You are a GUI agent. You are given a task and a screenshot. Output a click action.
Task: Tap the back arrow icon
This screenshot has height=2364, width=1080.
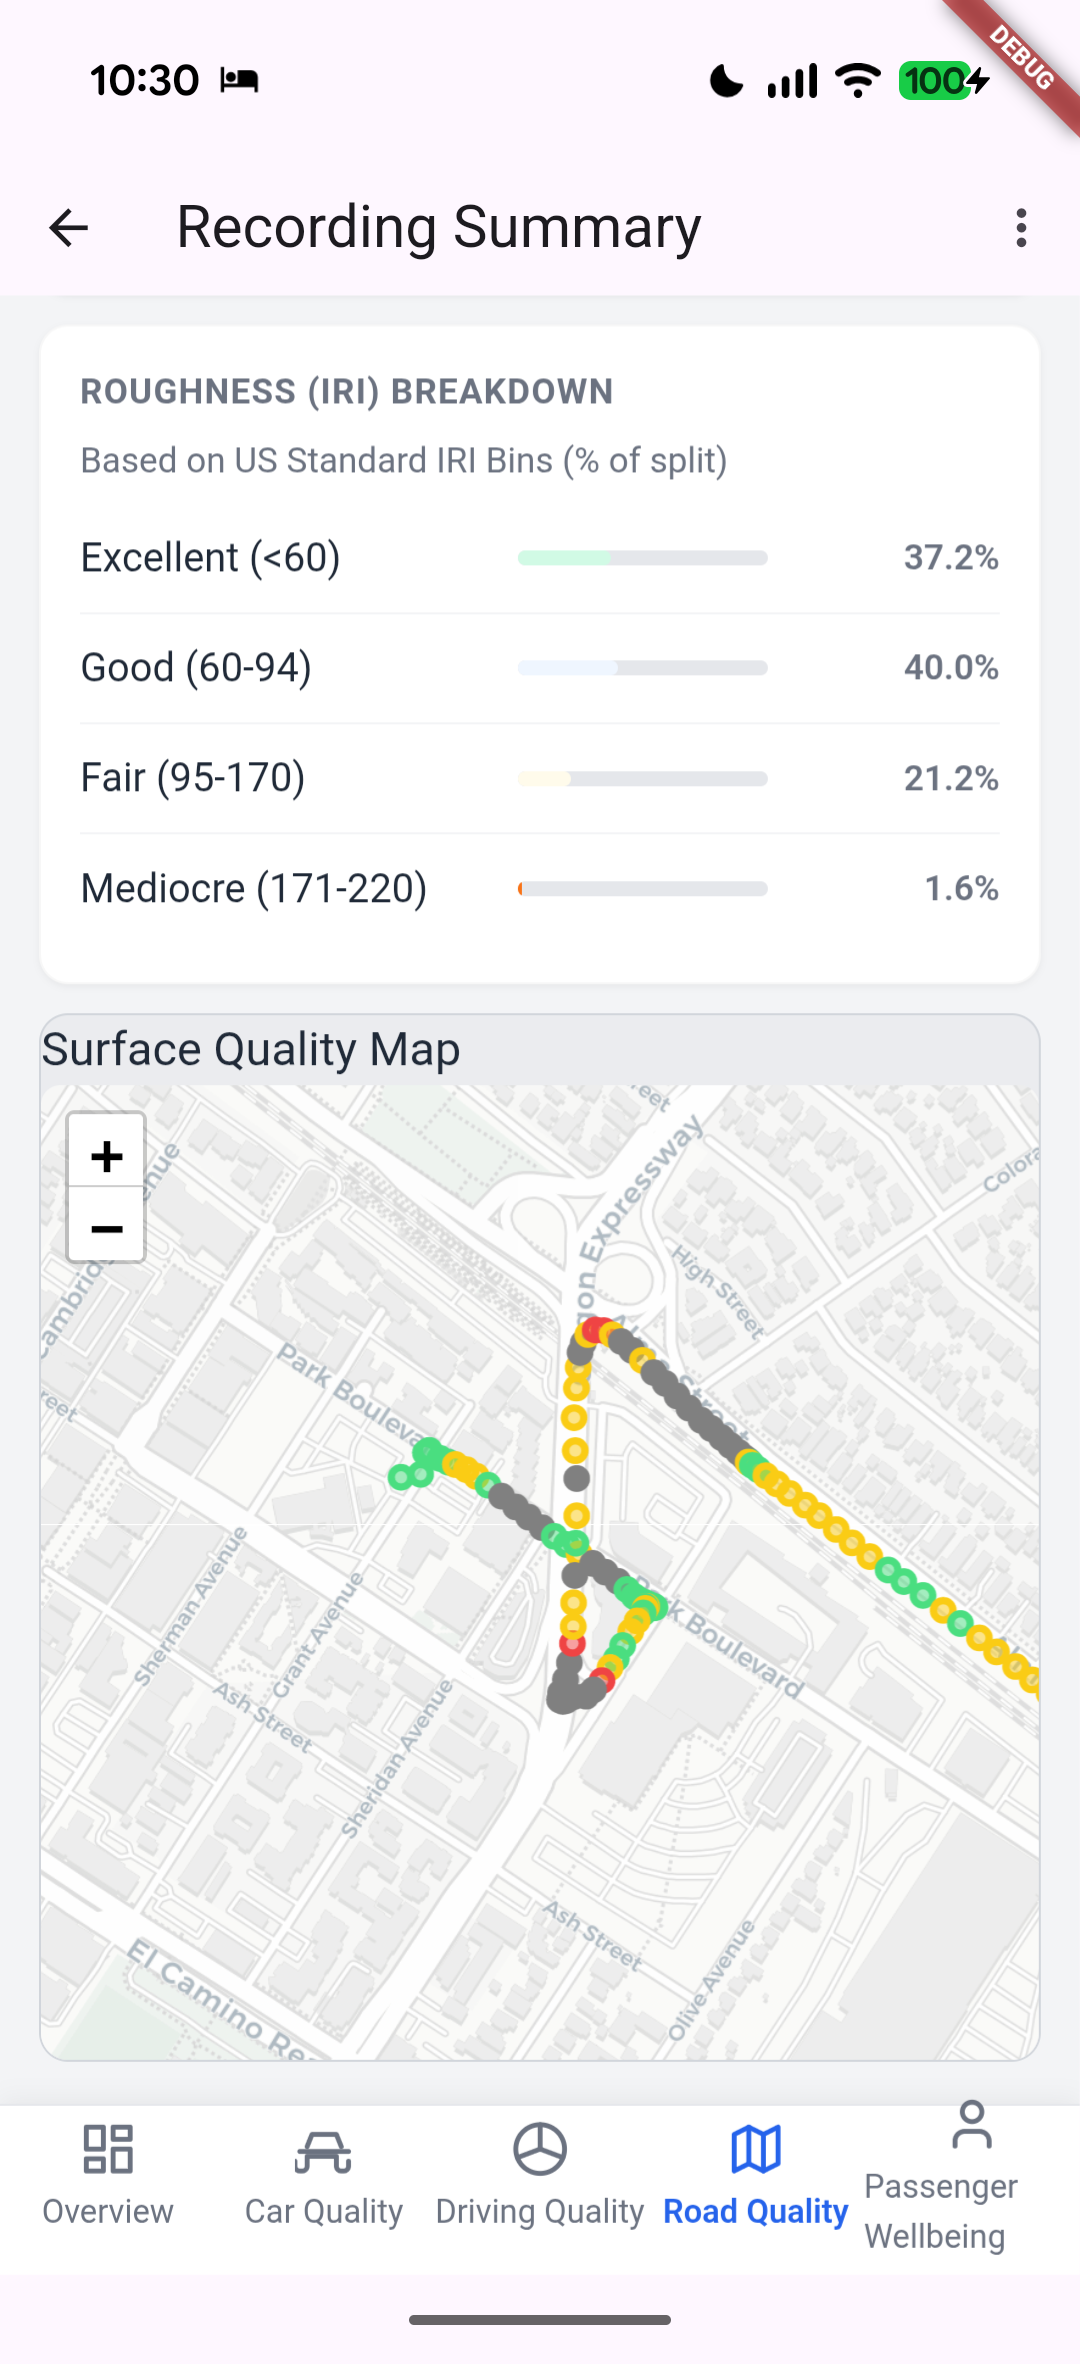[x=69, y=228]
